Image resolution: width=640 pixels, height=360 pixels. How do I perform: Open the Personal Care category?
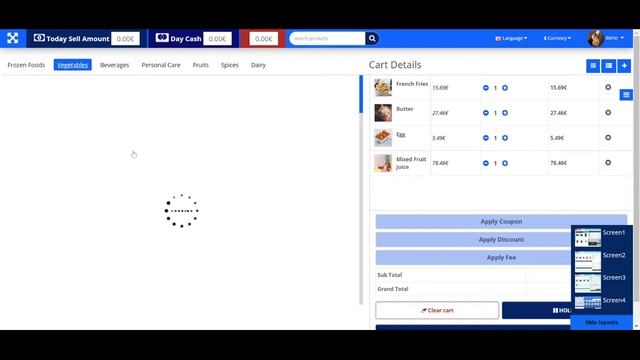pos(161,65)
